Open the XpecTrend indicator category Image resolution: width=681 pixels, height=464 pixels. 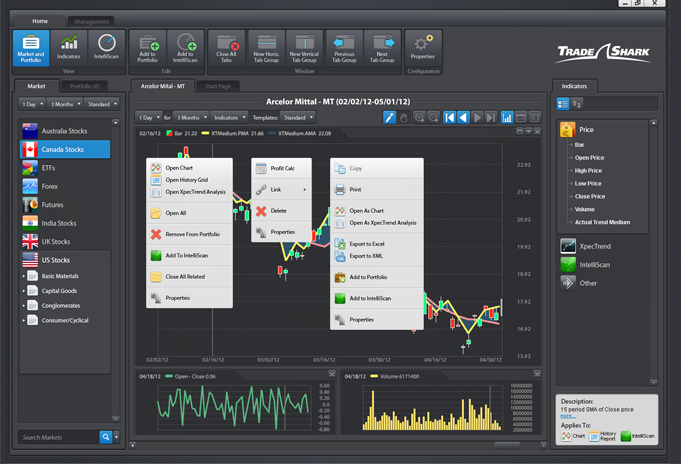pos(595,246)
